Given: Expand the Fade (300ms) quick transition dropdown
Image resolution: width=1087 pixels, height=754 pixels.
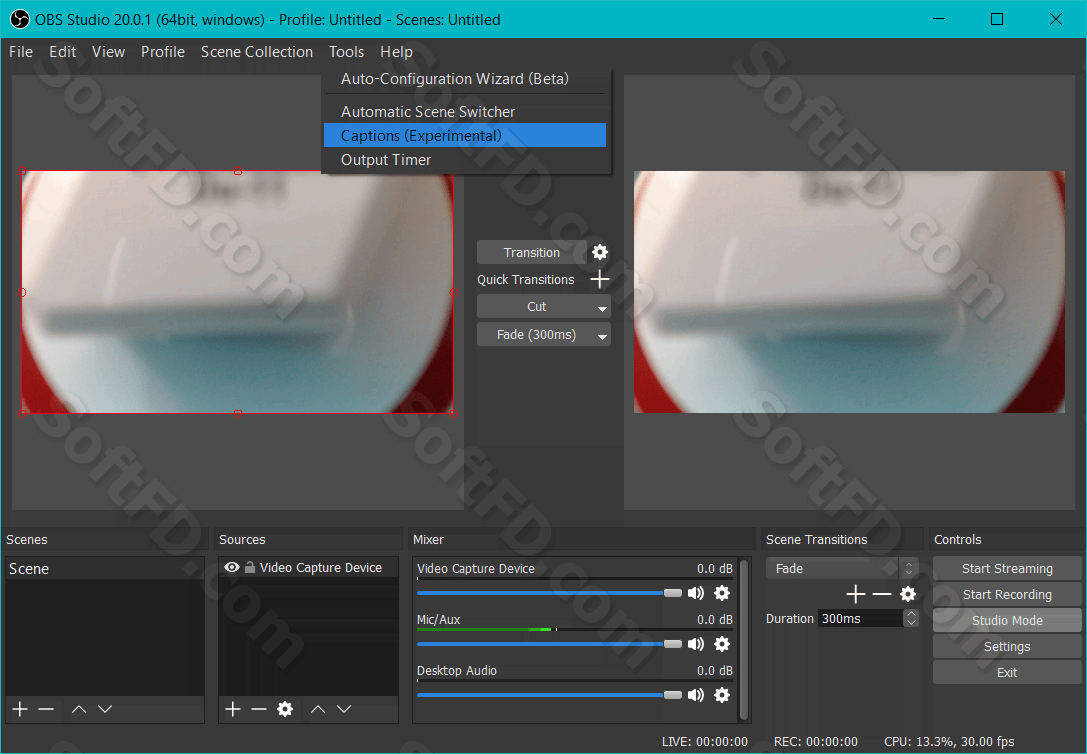Looking at the screenshot, I should (x=602, y=336).
